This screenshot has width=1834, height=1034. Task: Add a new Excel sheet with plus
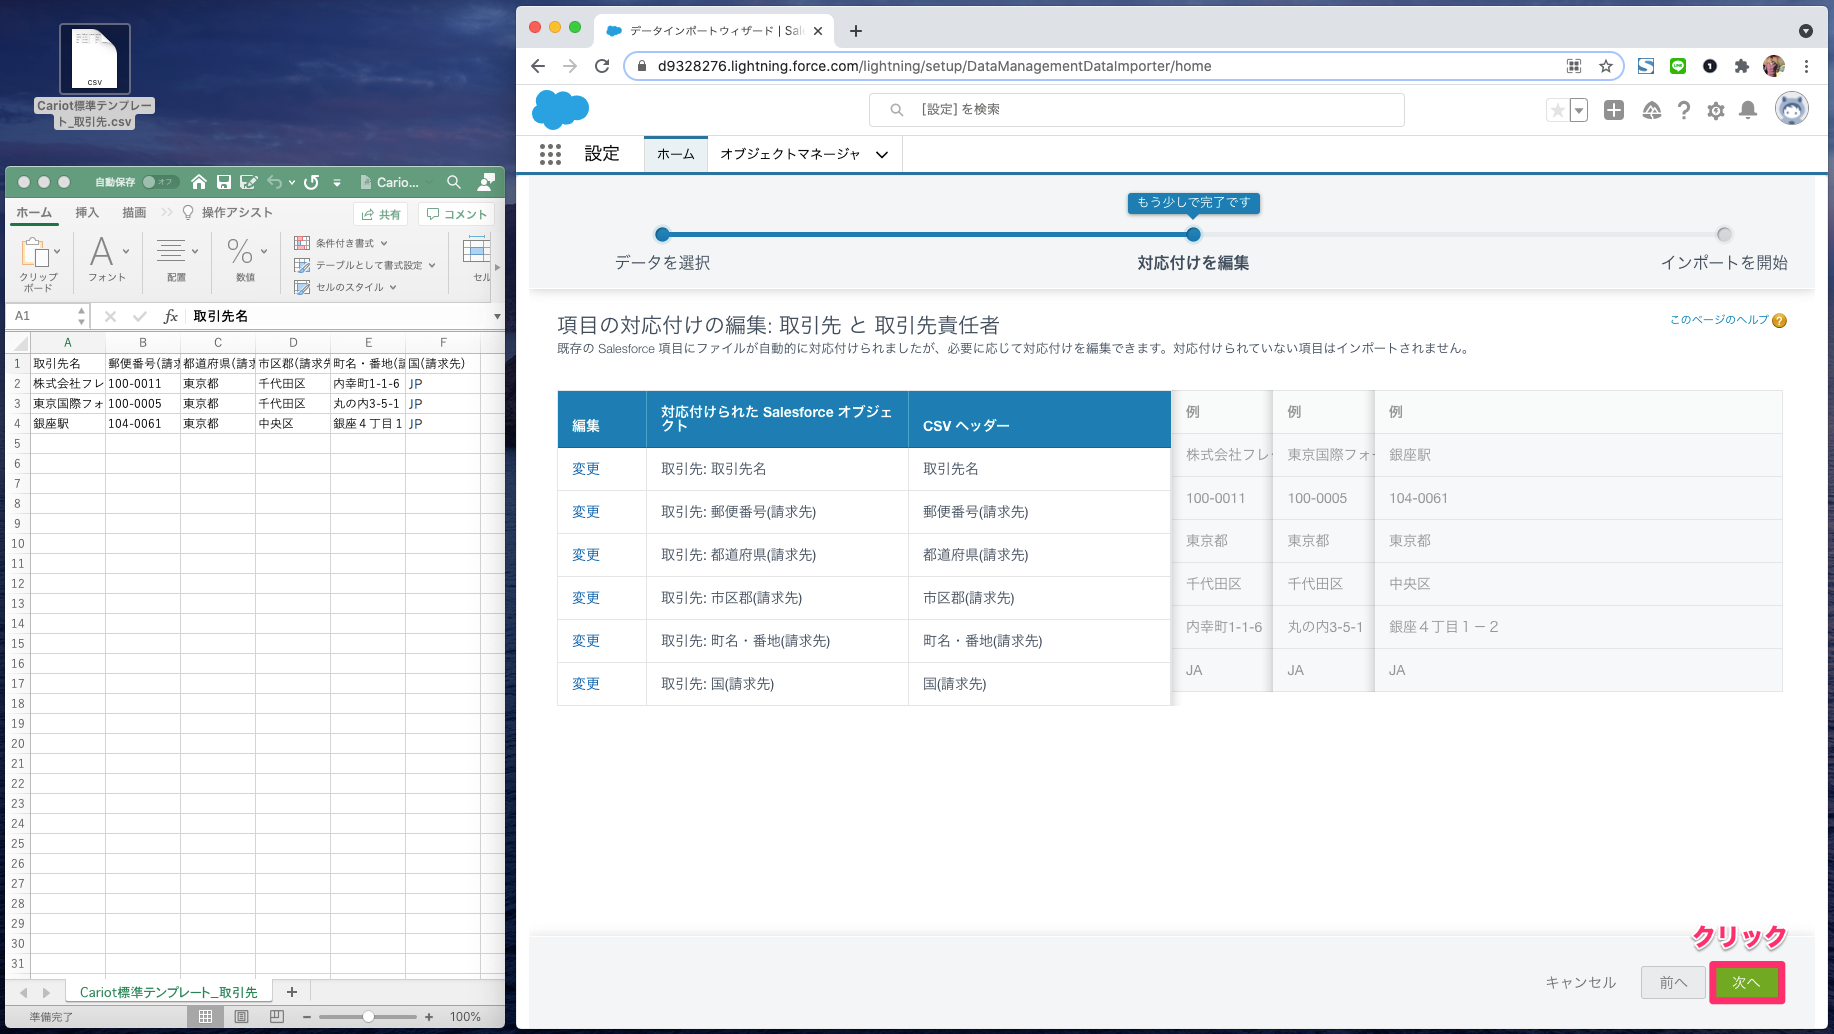click(x=292, y=992)
